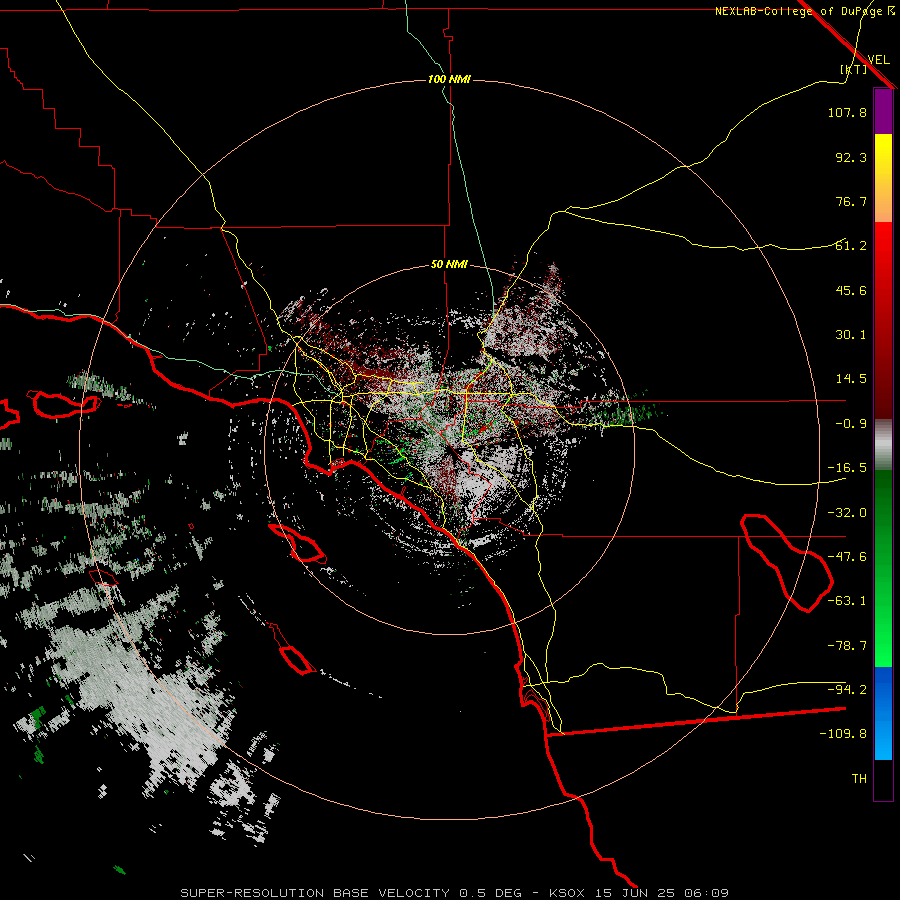
Task: Click the 92.3 velocity scale value
Action: [851, 157]
